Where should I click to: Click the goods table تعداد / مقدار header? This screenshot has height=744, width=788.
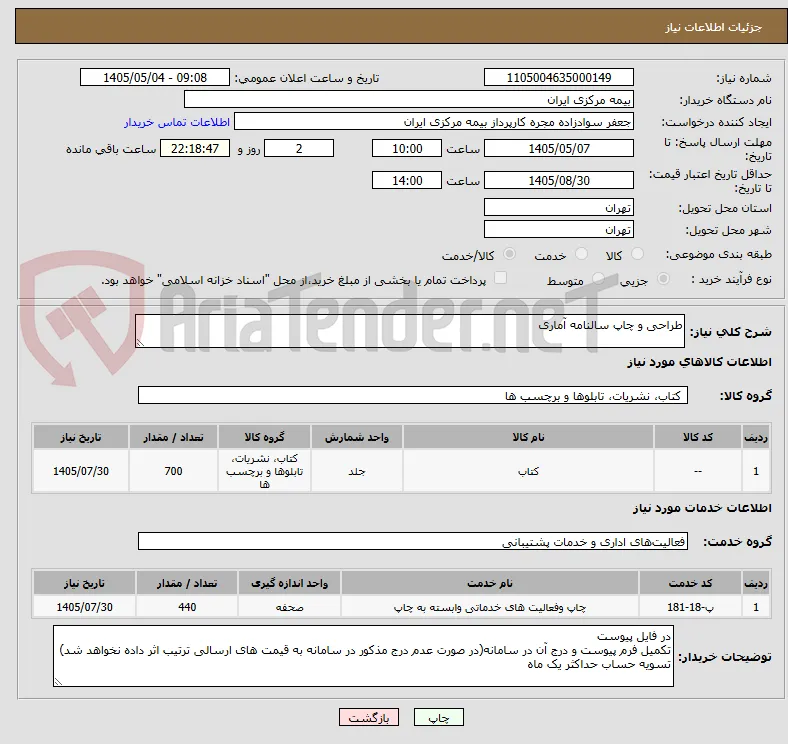click(173, 436)
